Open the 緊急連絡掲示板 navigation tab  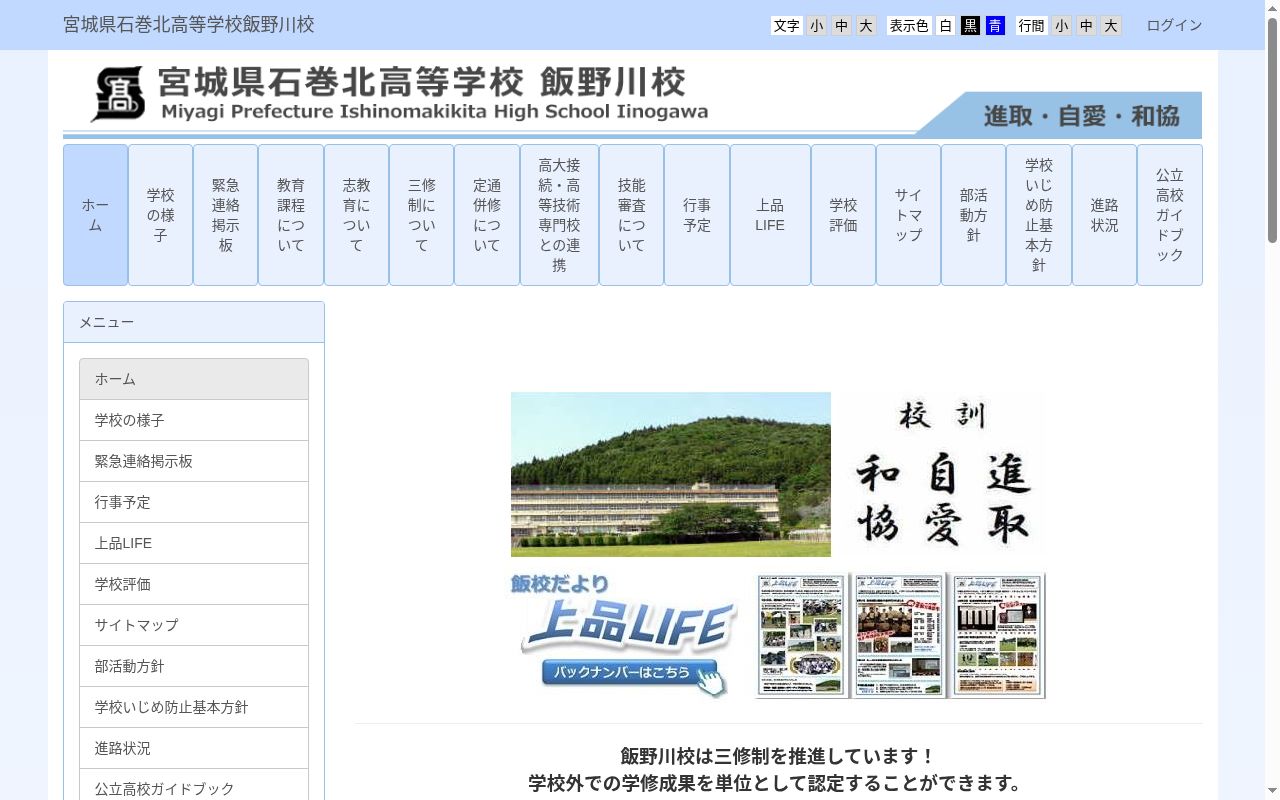tap(226, 215)
